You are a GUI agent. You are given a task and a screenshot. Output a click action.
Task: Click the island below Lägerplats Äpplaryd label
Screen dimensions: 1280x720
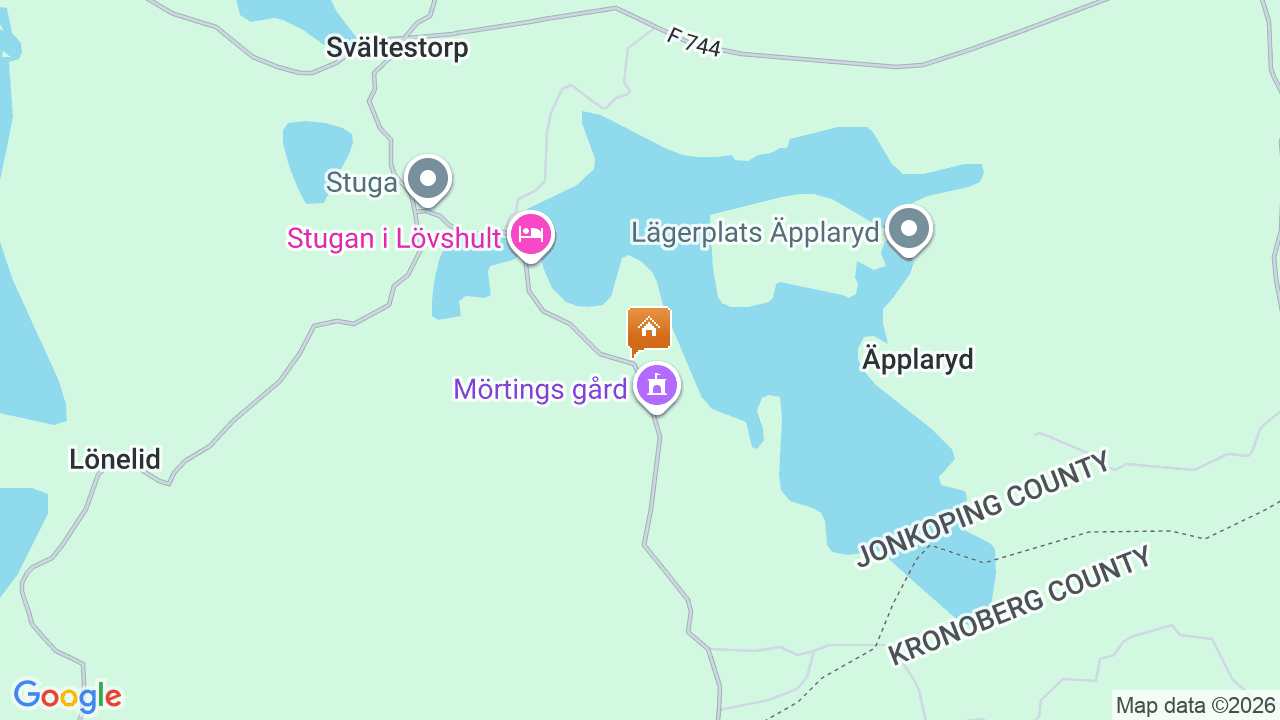click(785, 272)
